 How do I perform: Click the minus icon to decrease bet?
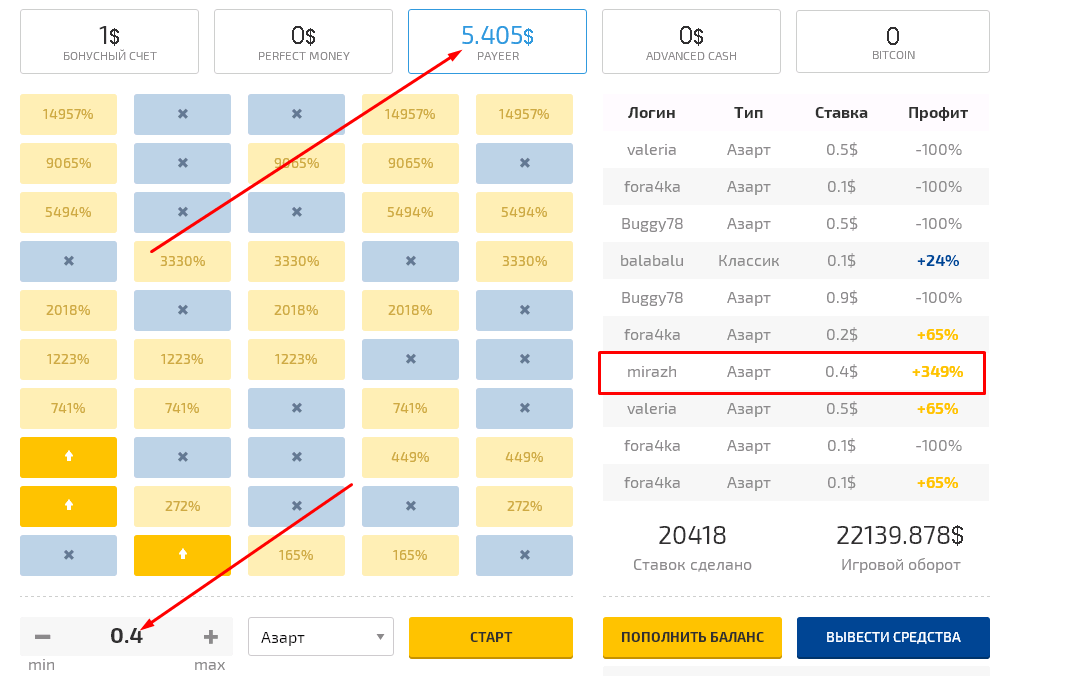click(x=42, y=637)
